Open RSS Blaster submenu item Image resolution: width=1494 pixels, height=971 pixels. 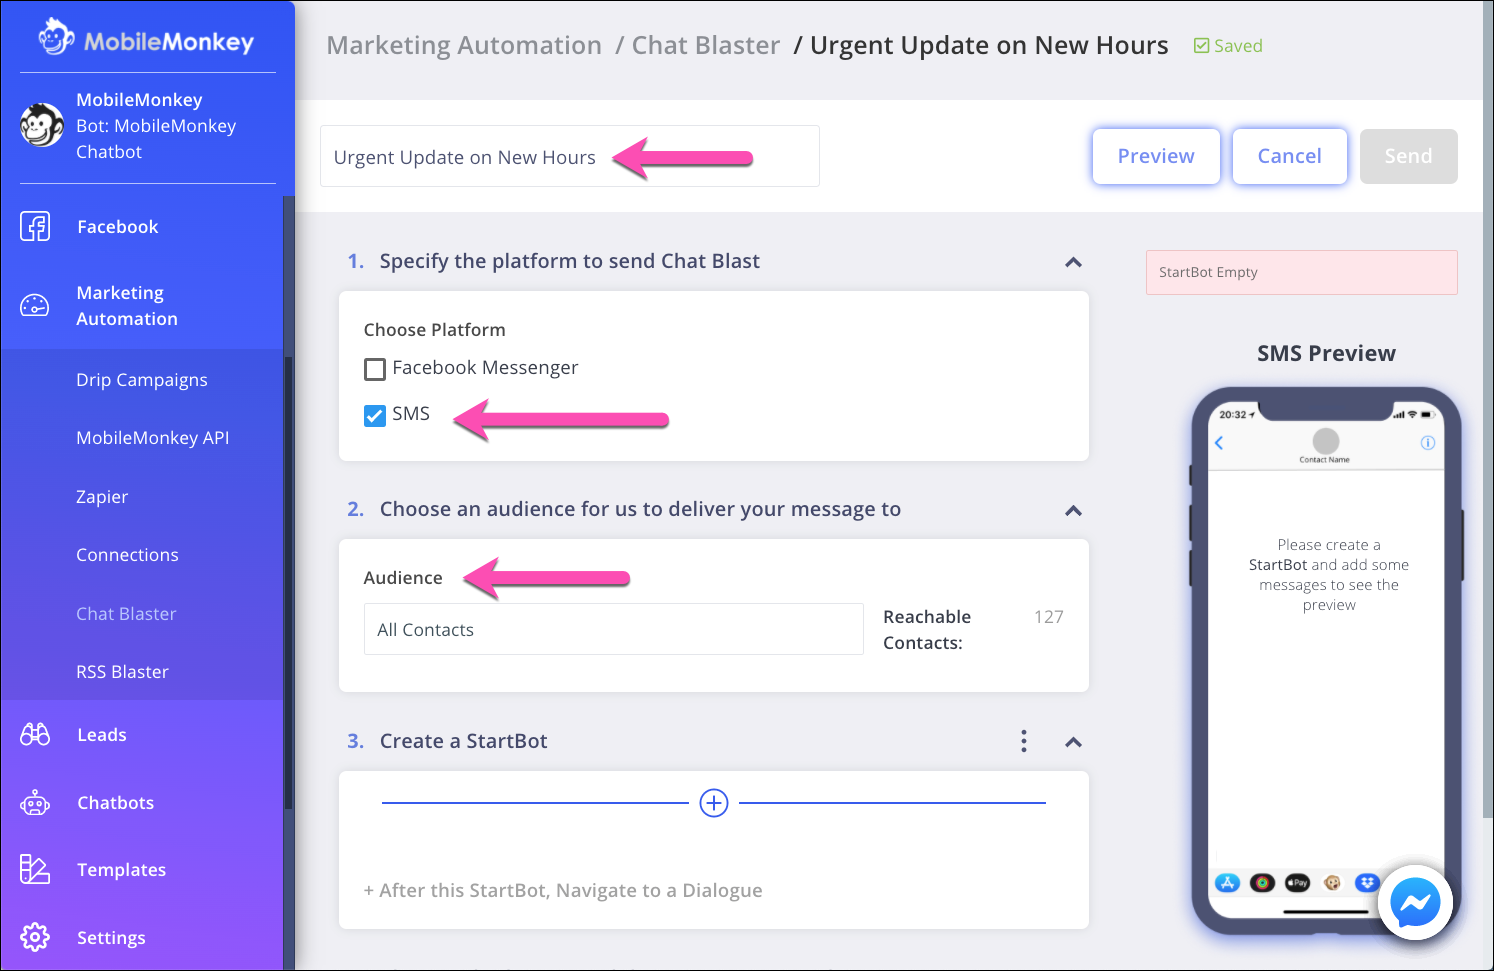click(x=122, y=672)
